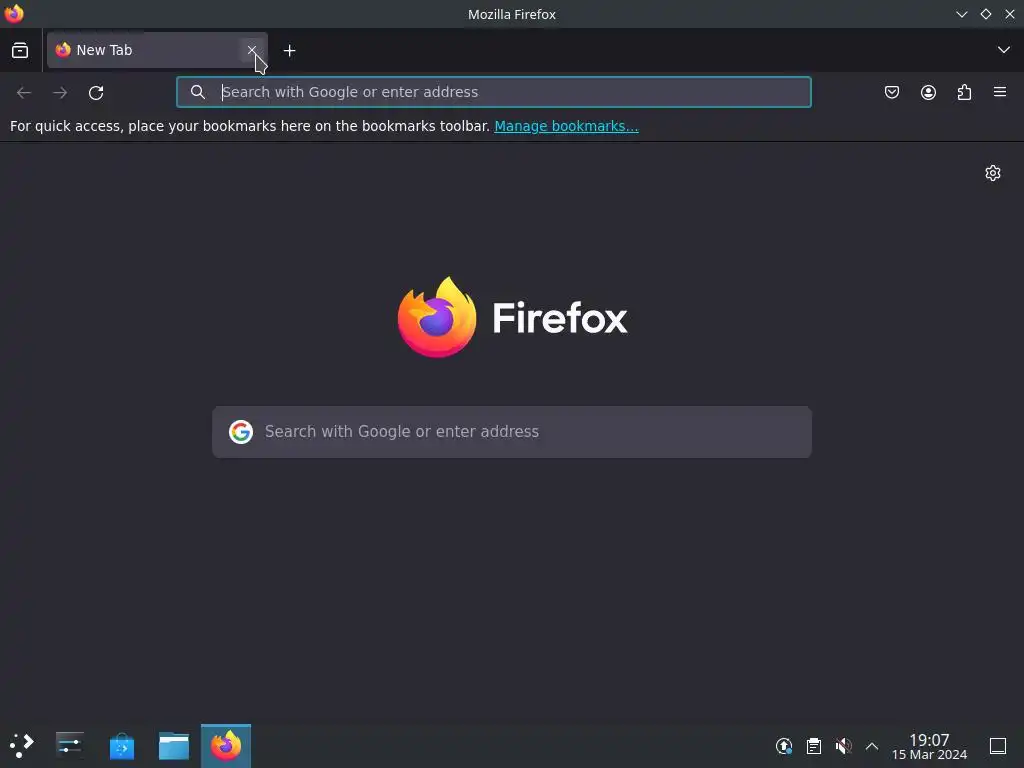
Task: Open the Firefox View tab icon
Action: (20, 50)
